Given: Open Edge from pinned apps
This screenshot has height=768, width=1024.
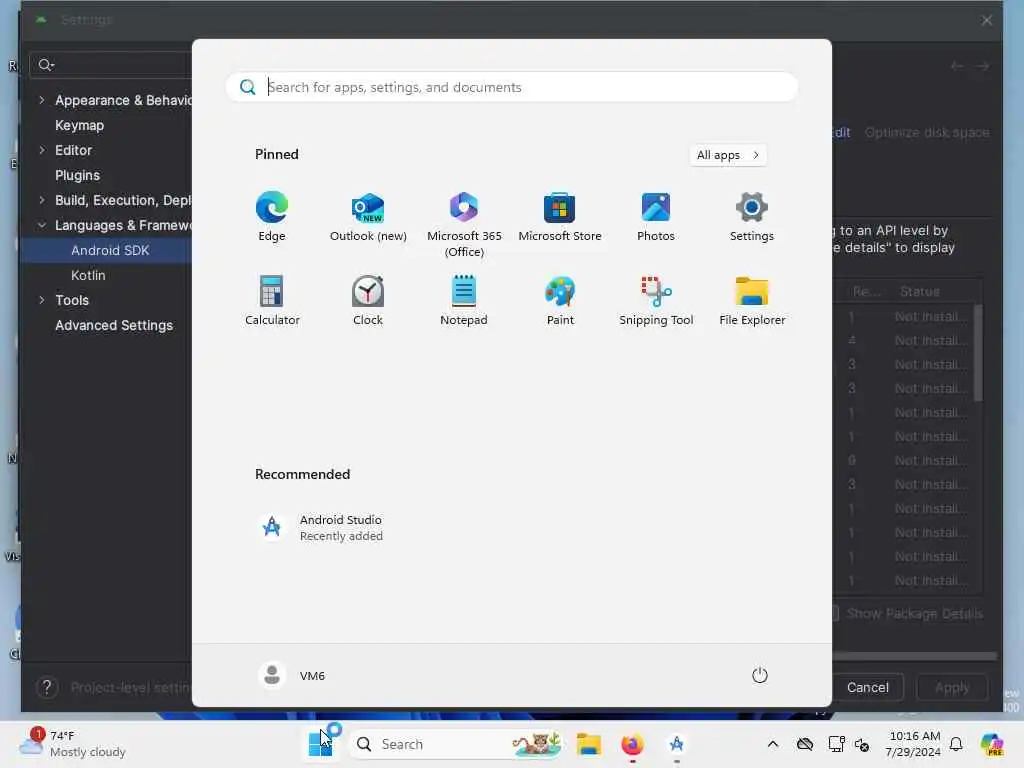Looking at the screenshot, I should pyautogui.click(x=272, y=217).
